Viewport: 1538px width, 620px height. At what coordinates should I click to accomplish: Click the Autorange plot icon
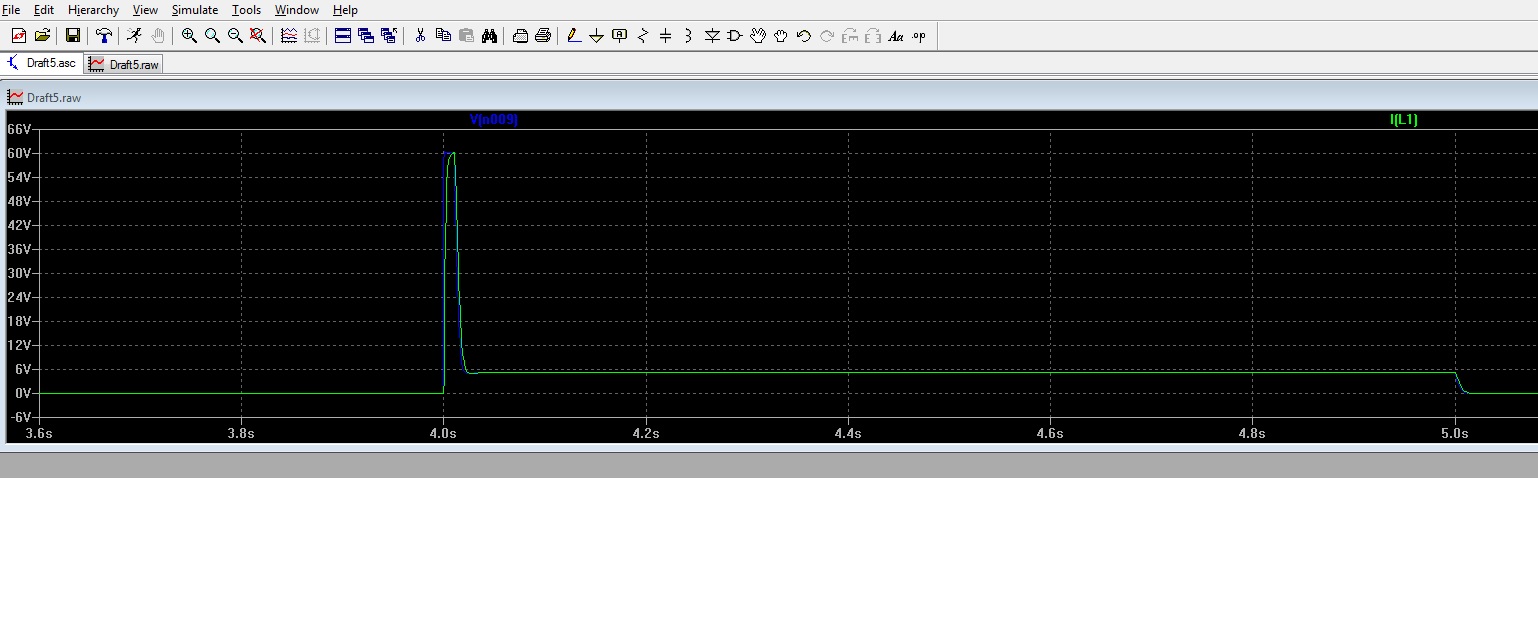click(x=289, y=36)
